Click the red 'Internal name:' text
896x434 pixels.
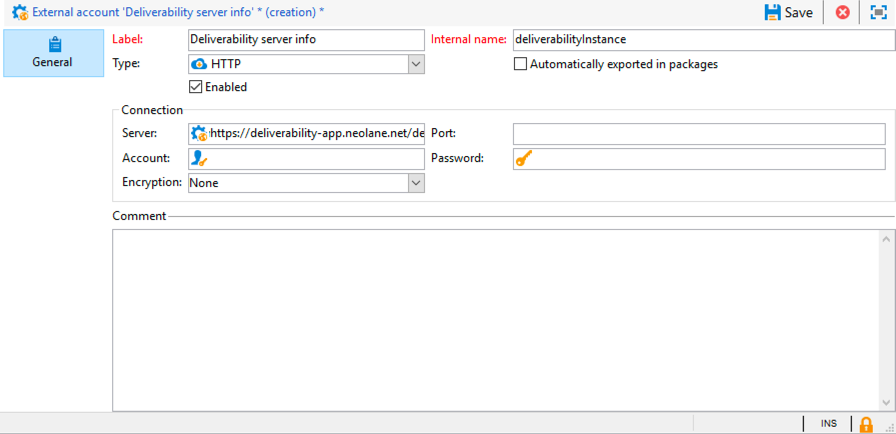pos(469,39)
